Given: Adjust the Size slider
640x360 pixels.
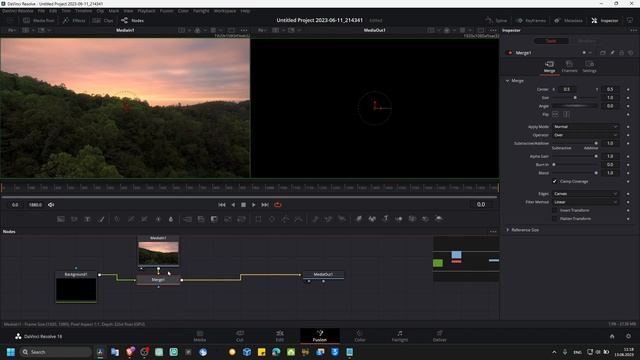Looking at the screenshot, I should click(x=575, y=98).
